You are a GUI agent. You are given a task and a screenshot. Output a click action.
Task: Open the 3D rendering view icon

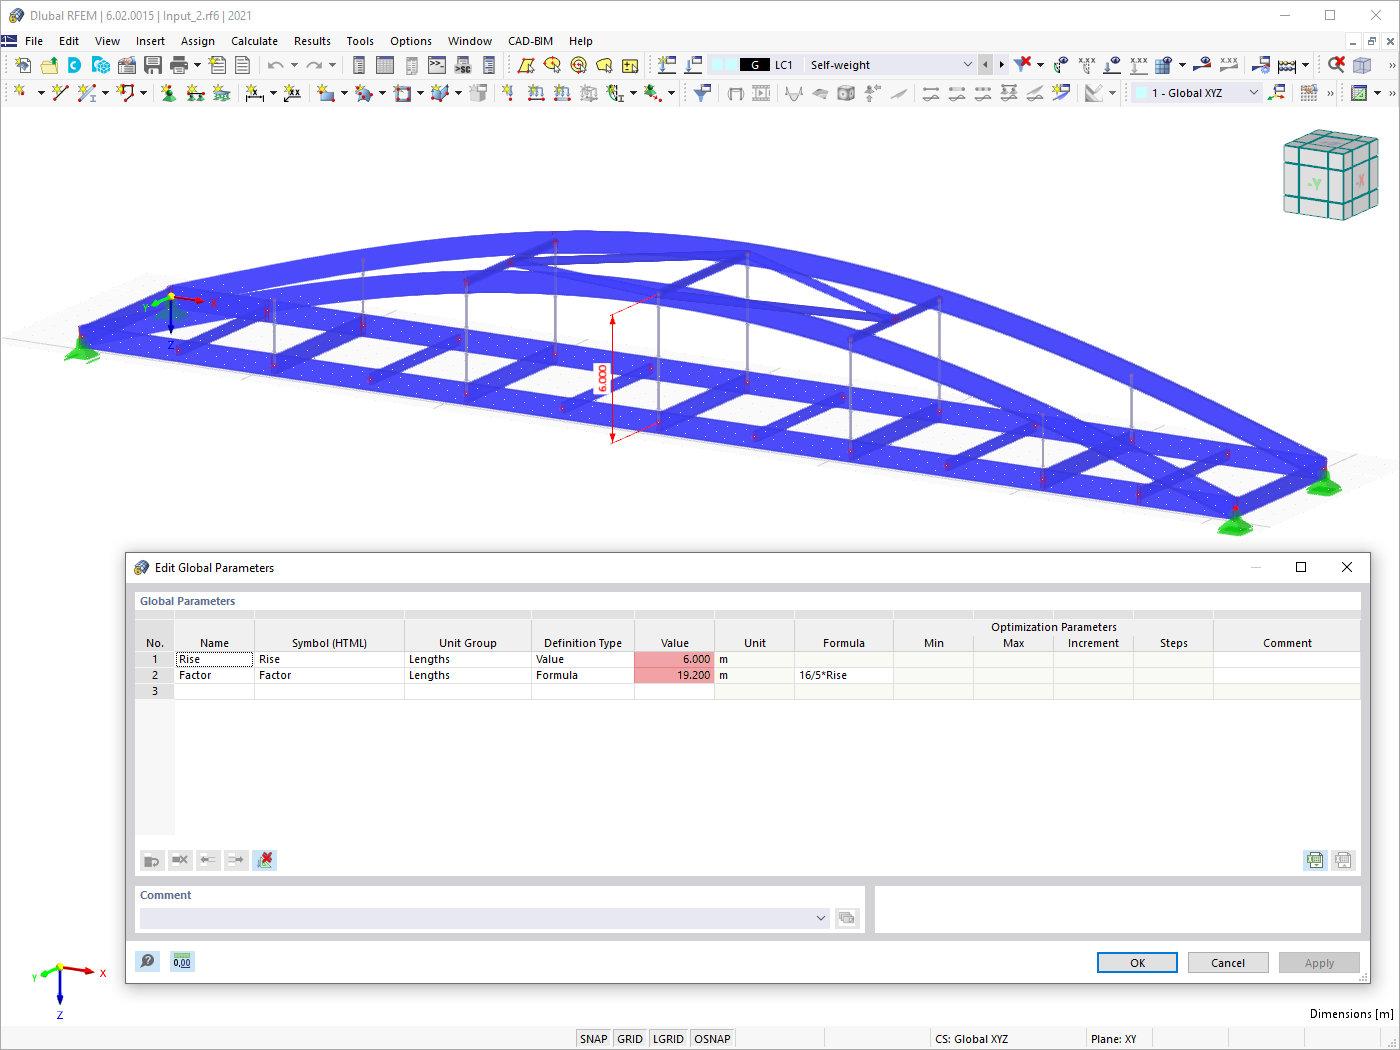coord(1361,64)
